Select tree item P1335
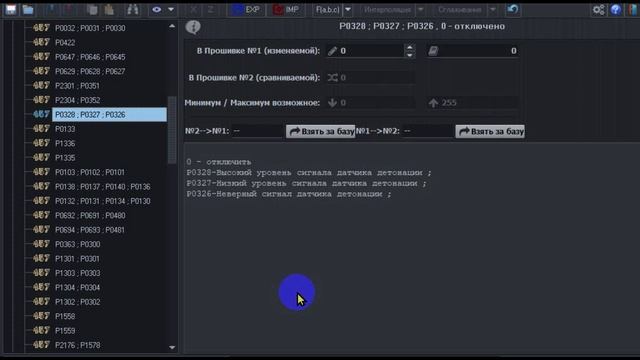 click(x=65, y=158)
